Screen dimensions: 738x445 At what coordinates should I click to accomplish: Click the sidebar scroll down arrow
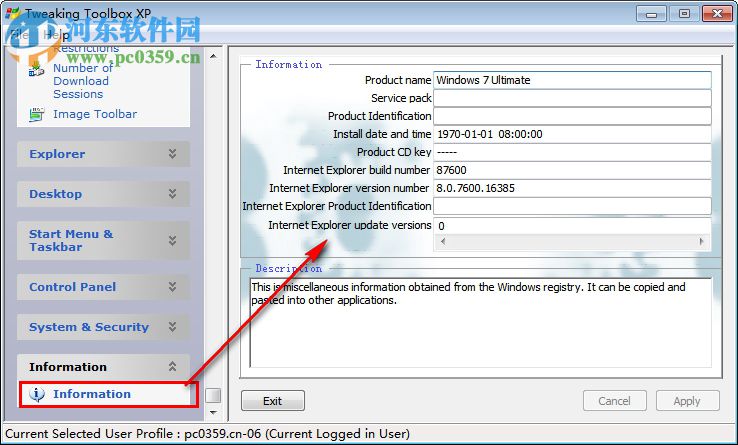click(x=213, y=413)
